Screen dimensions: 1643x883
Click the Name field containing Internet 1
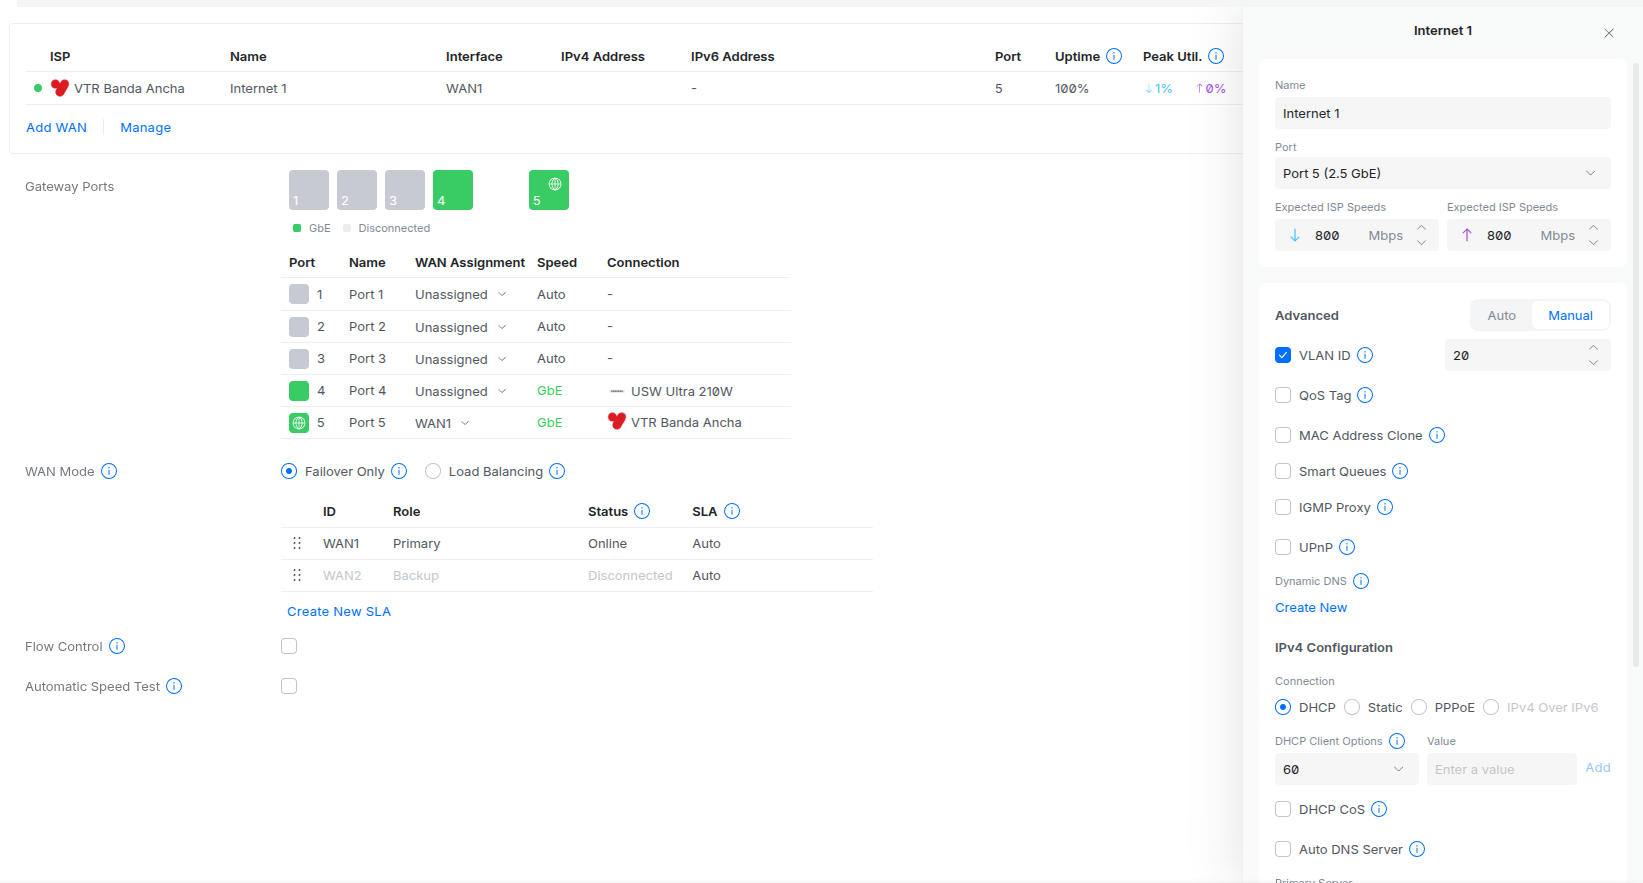1441,113
